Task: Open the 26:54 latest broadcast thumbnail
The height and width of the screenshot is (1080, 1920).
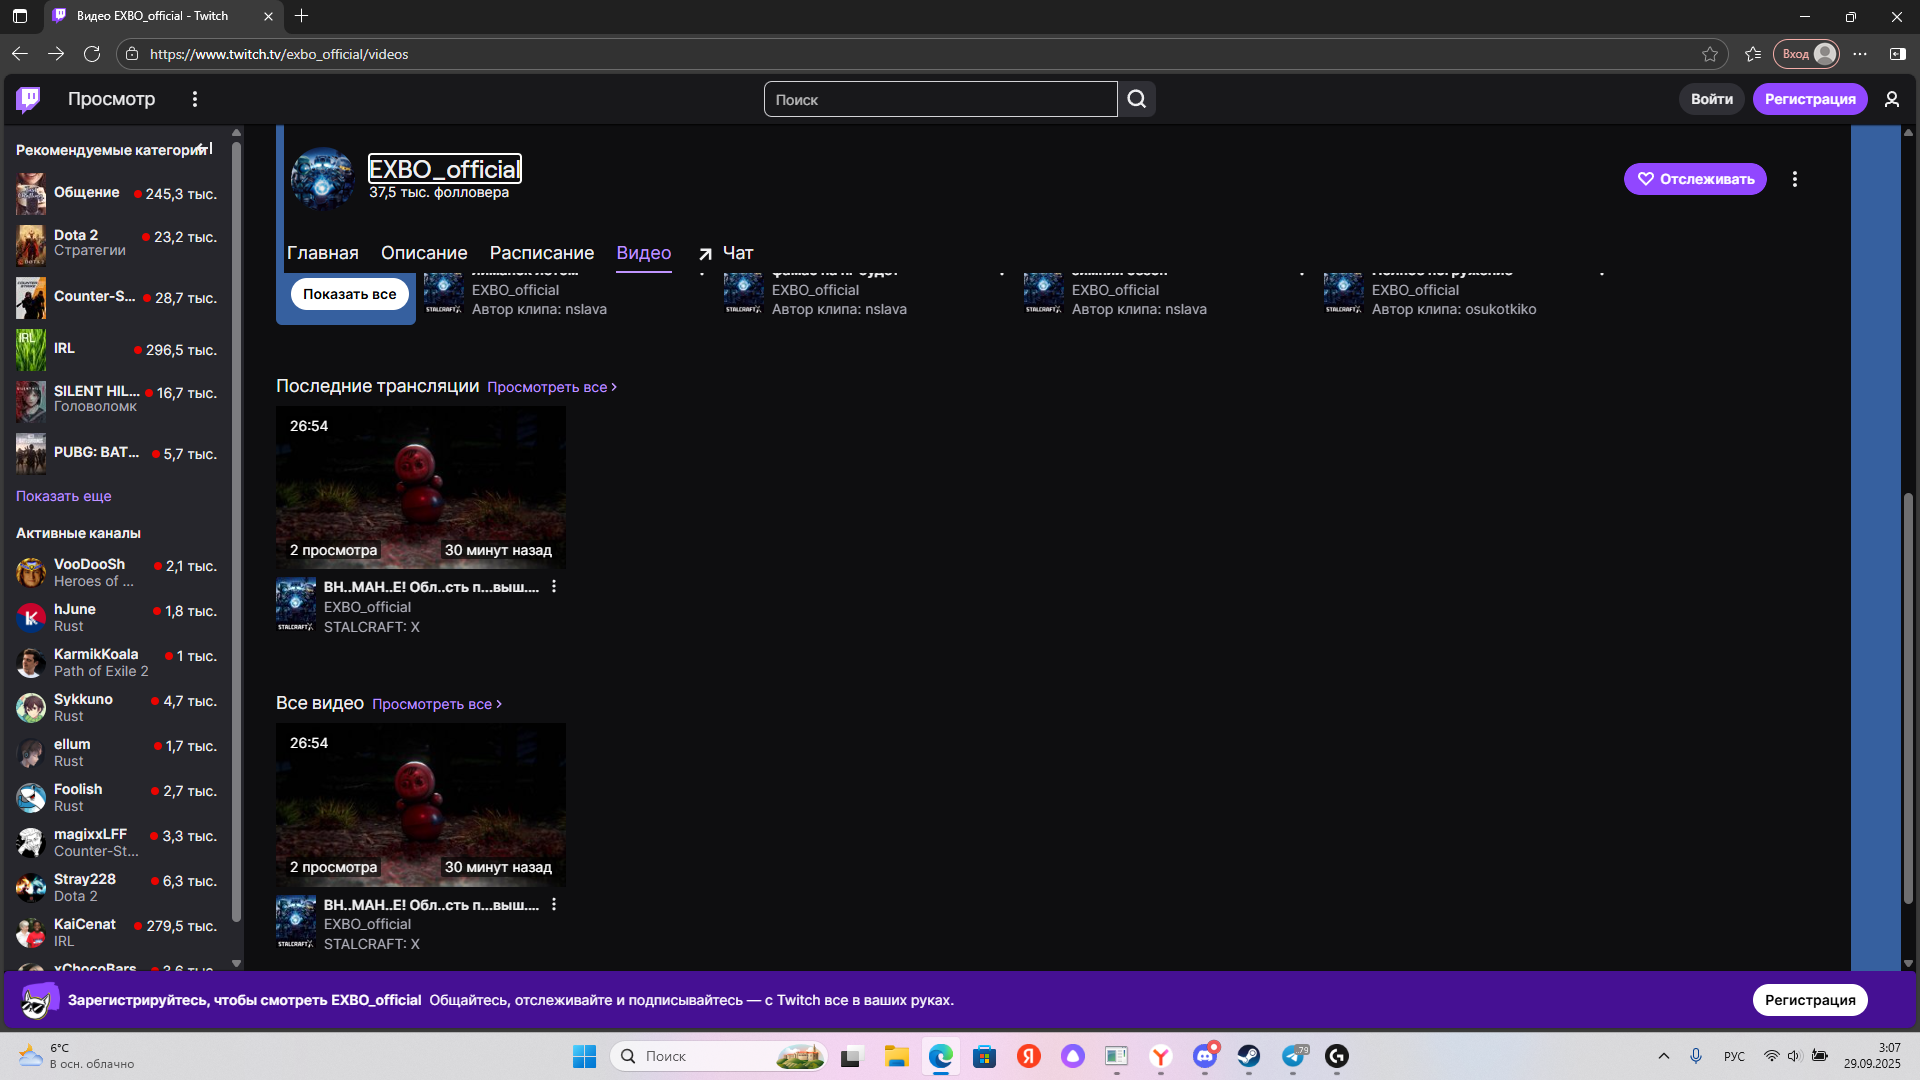Action: click(420, 487)
